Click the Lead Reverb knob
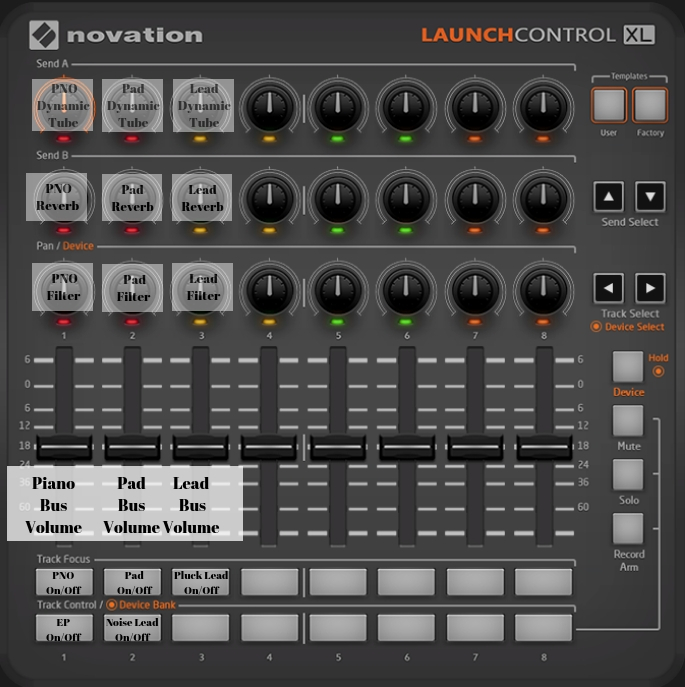 coord(201,198)
